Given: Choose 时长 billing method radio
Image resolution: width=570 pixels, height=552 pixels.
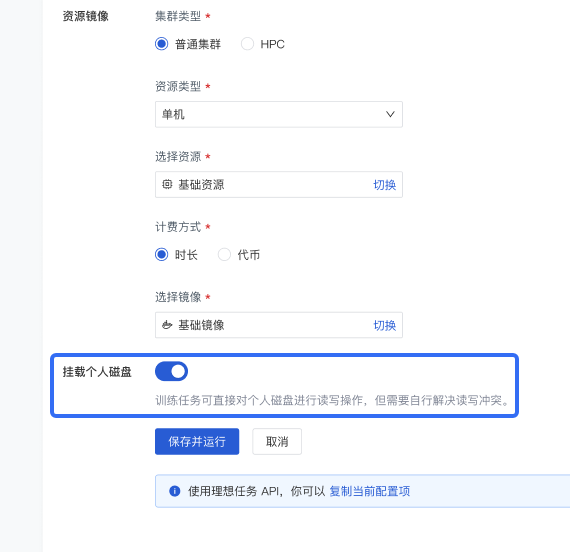Looking at the screenshot, I should tap(161, 255).
